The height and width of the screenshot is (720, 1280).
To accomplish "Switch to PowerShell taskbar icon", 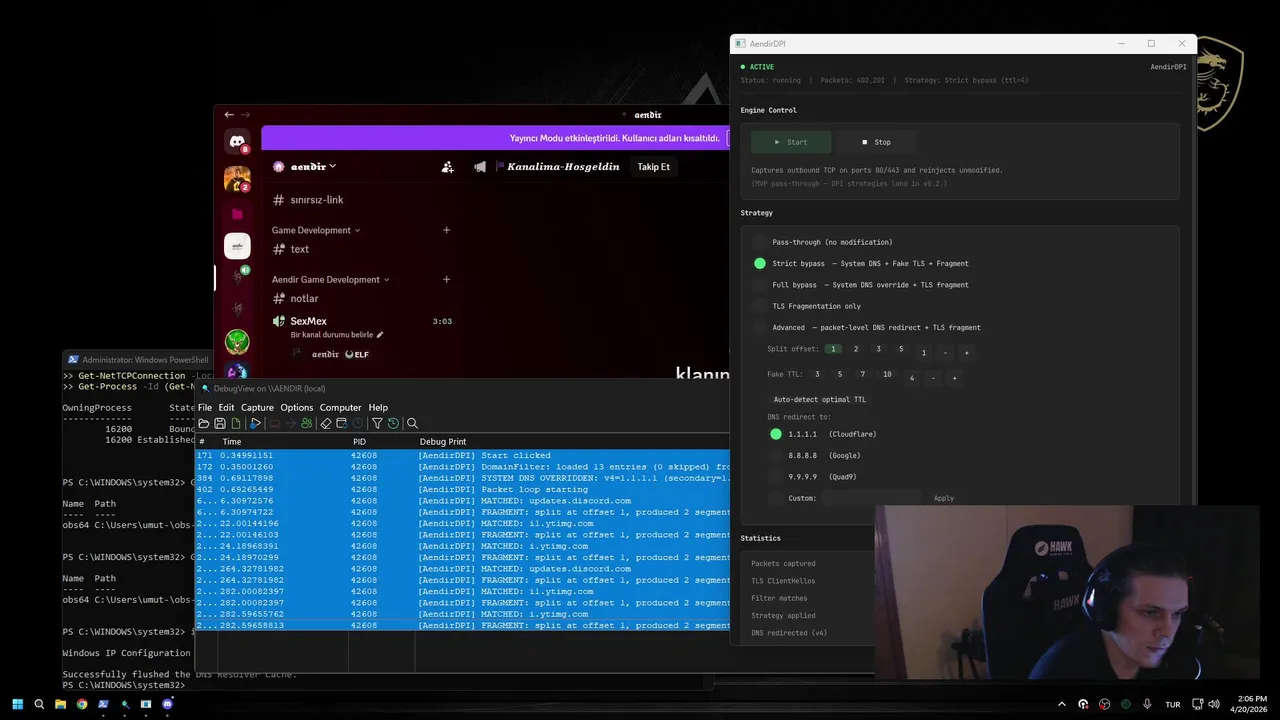I will click(103, 704).
